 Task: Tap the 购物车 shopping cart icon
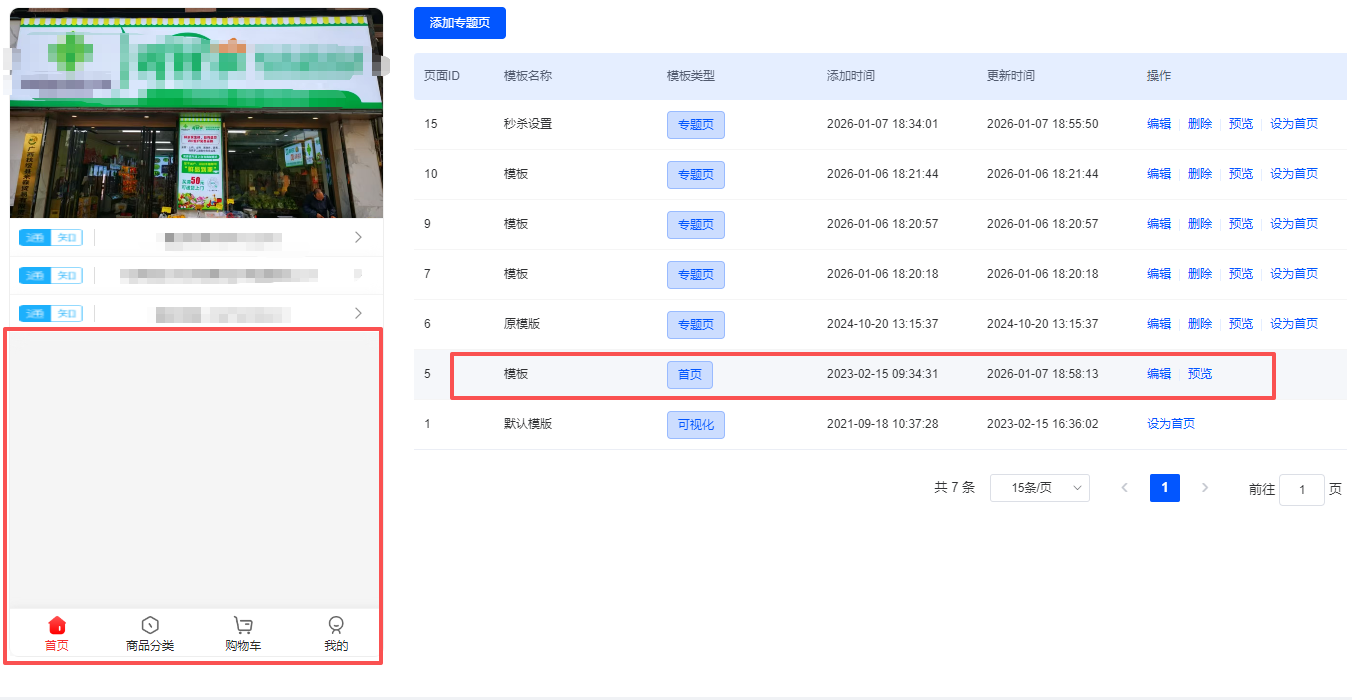pos(243,626)
